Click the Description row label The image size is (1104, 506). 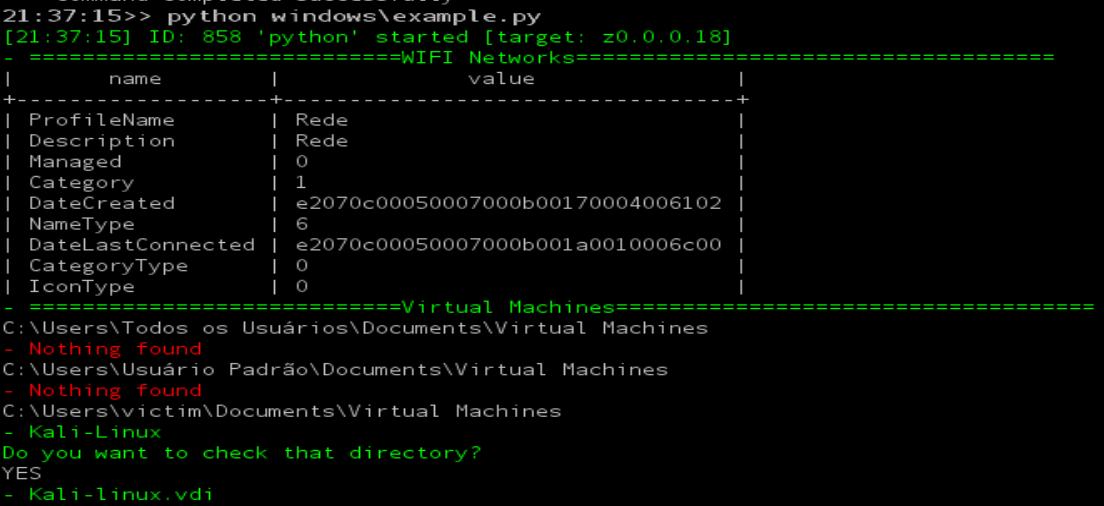point(101,141)
